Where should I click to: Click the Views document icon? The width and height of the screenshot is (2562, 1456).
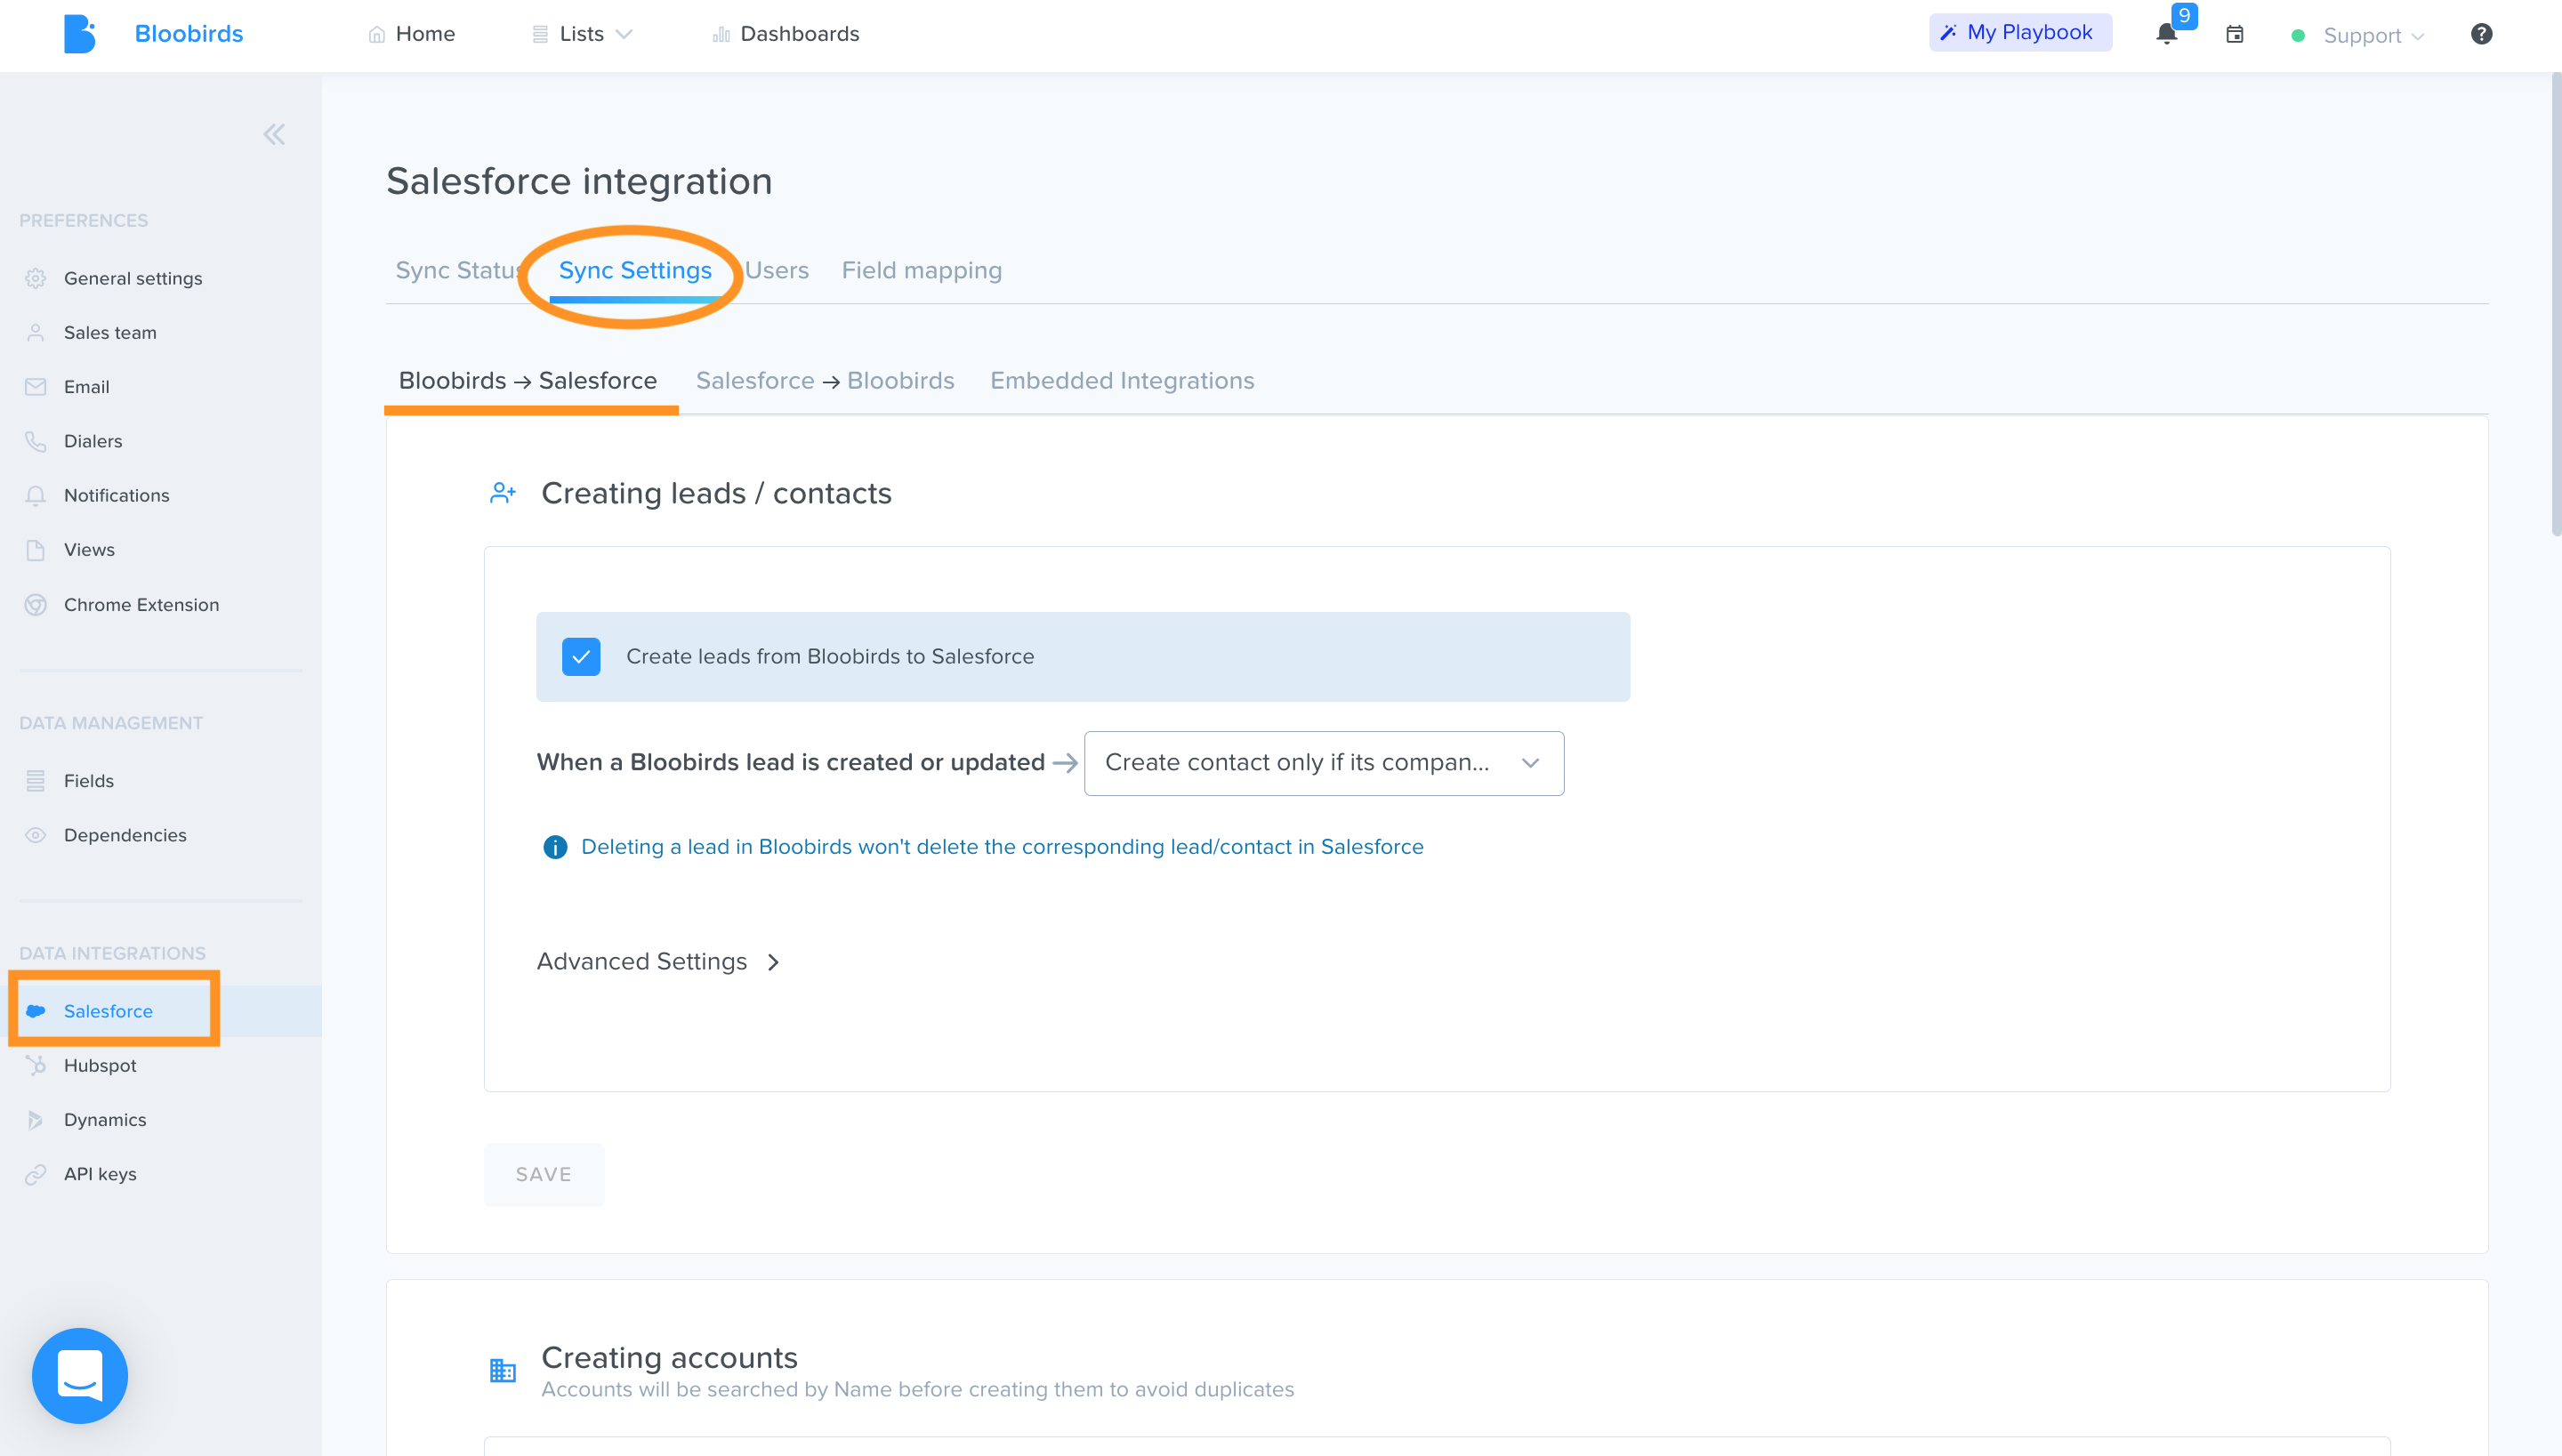tap(36, 550)
